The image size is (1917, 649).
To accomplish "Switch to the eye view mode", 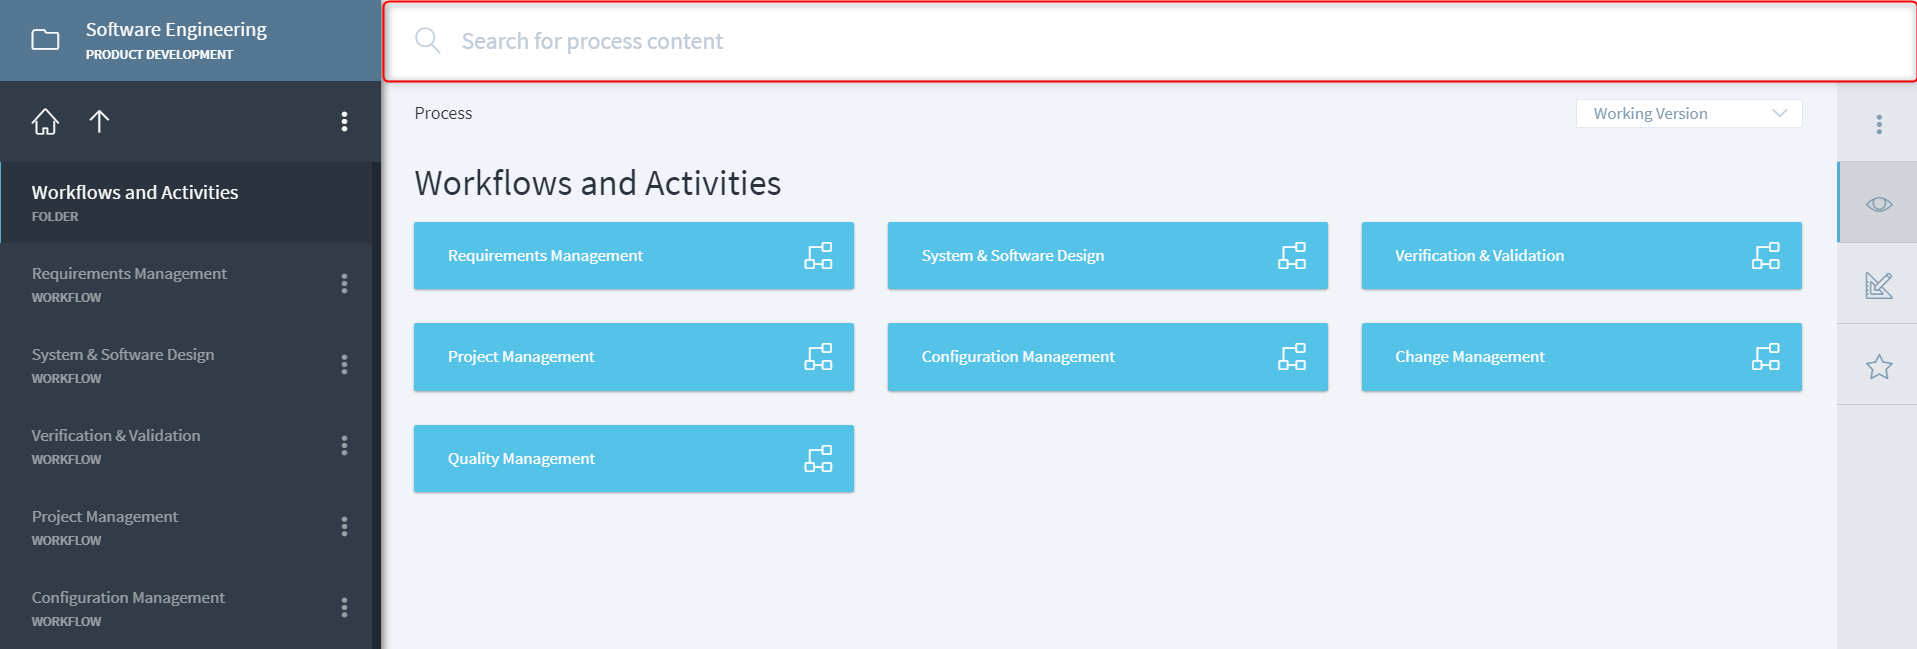I will [x=1878, y=204].
